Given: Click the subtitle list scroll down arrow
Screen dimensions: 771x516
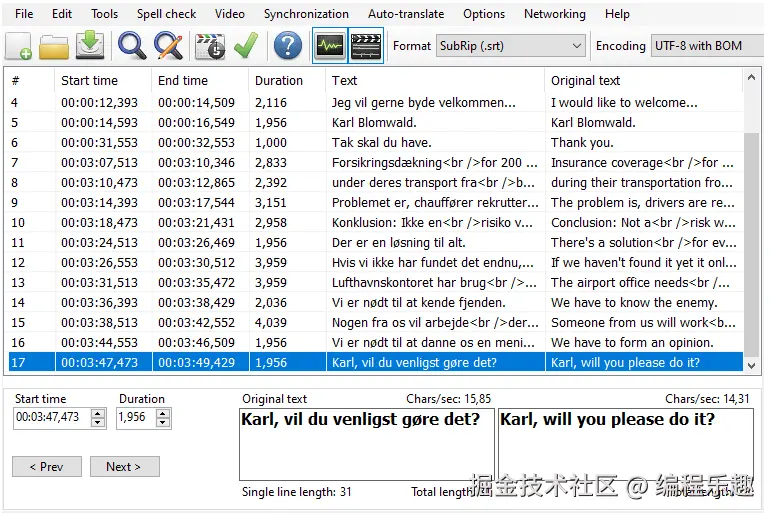Looking at the screenshot, I should click(751, 365).
